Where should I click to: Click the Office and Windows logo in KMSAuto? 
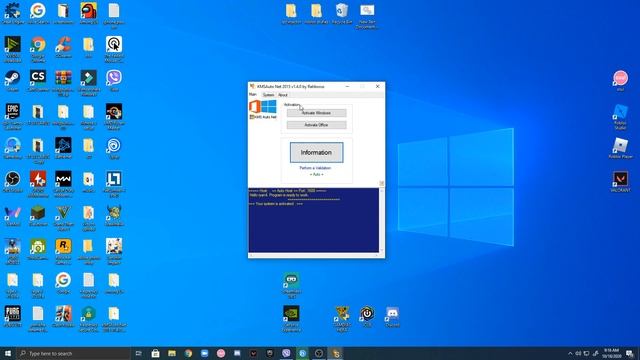(x=263, y=107)
